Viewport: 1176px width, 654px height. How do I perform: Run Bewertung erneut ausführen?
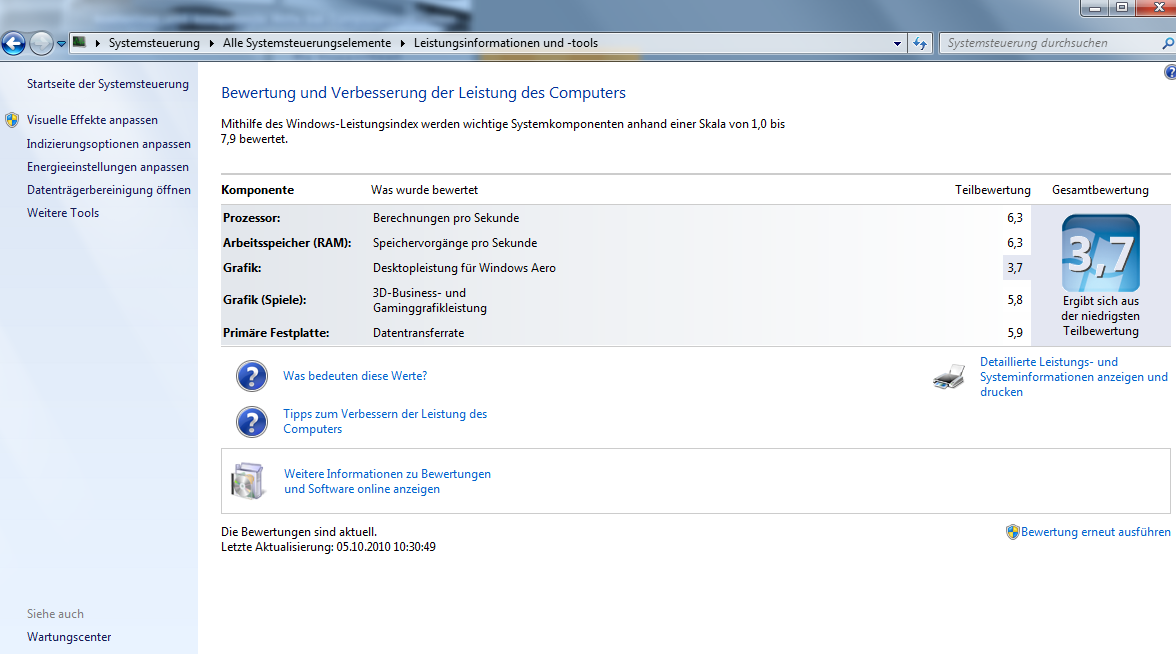(1096, 532)
